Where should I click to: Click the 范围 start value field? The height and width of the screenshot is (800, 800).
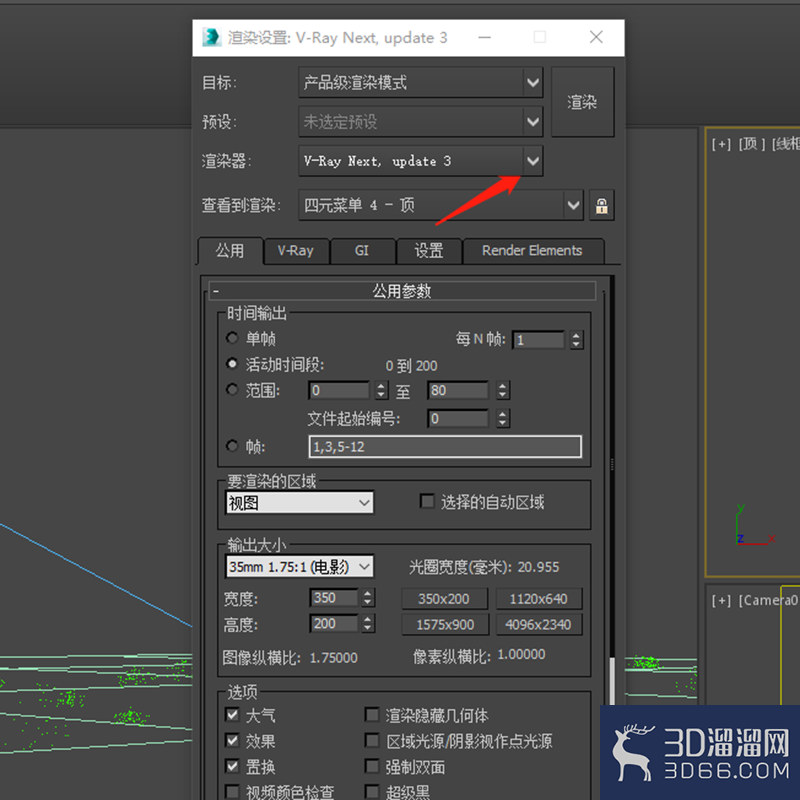(x=339, y=390)
